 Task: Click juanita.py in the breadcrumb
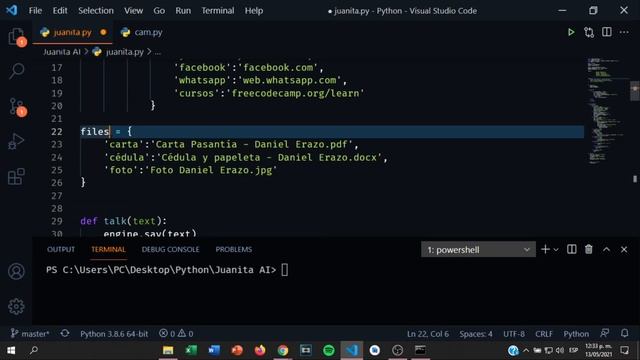coord(124,52)
